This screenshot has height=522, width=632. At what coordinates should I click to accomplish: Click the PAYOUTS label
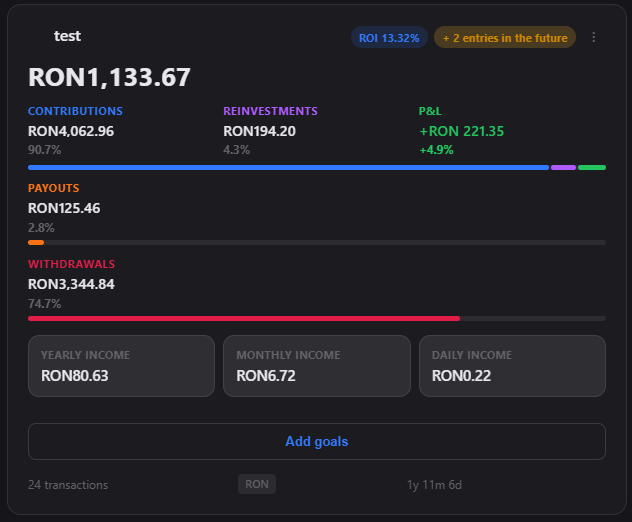tap(54, 188)
